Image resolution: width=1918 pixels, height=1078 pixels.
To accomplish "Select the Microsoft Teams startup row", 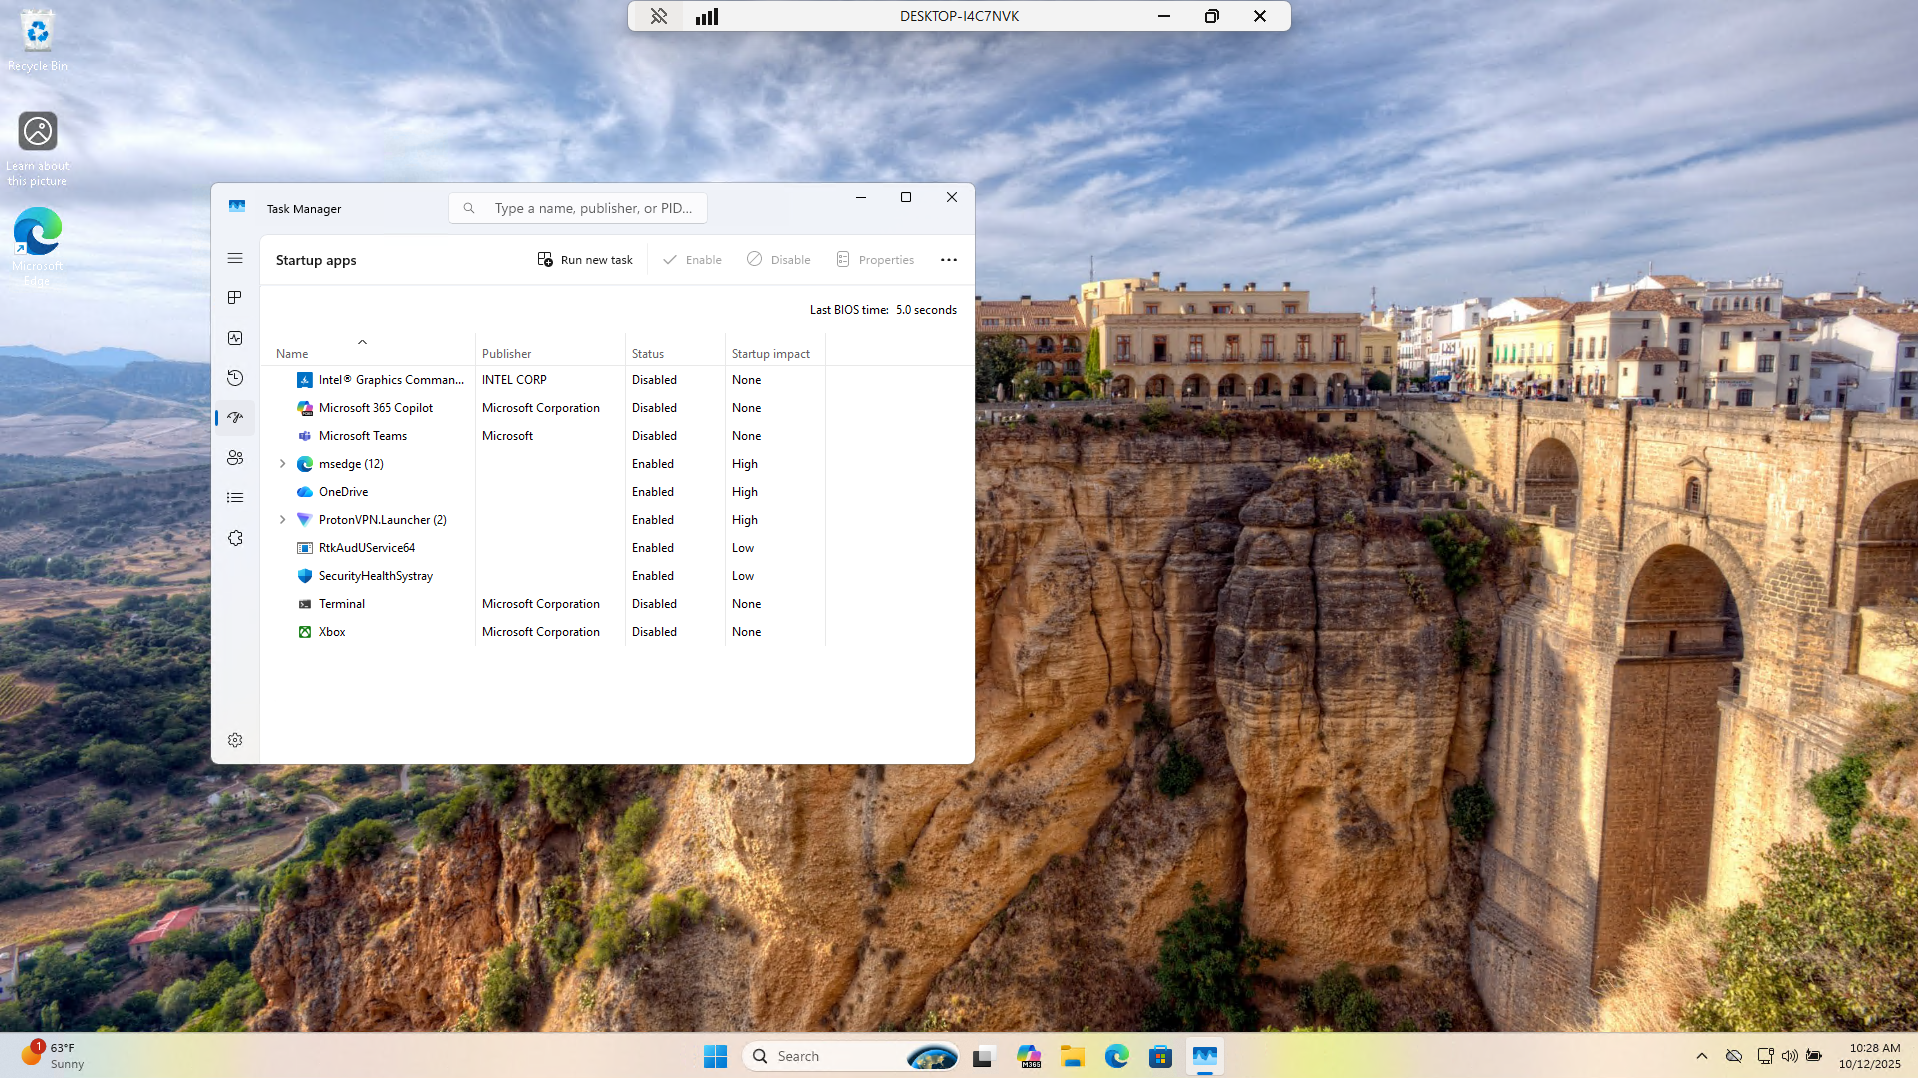I will click(362, 436).
